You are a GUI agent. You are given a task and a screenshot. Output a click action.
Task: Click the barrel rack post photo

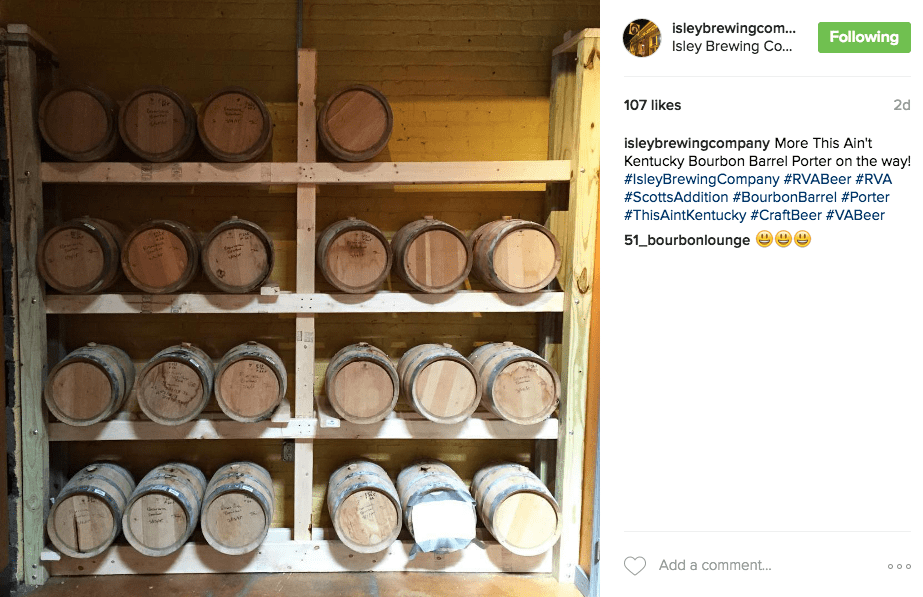[300, 298]
